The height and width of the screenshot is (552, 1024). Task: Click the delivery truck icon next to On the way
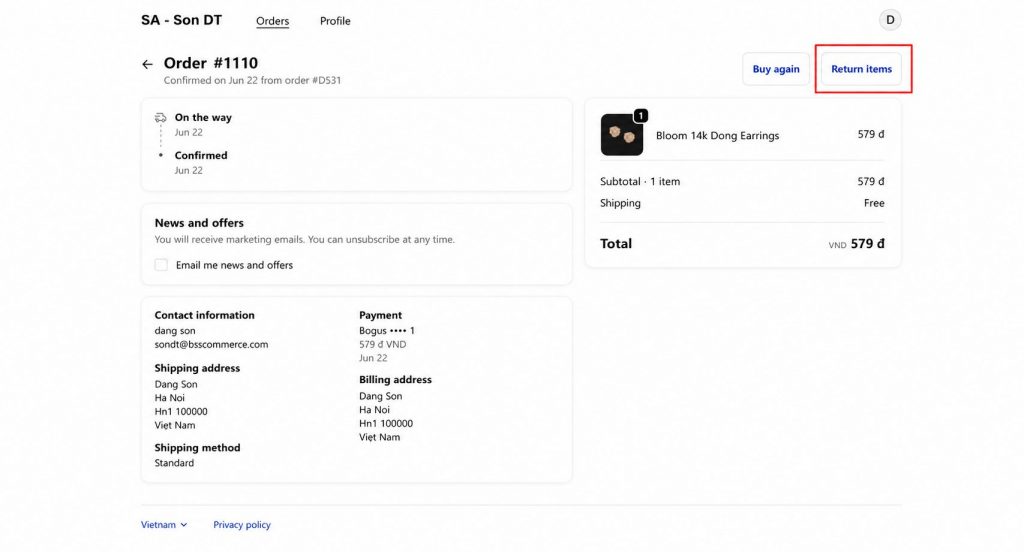pos(160,118)
